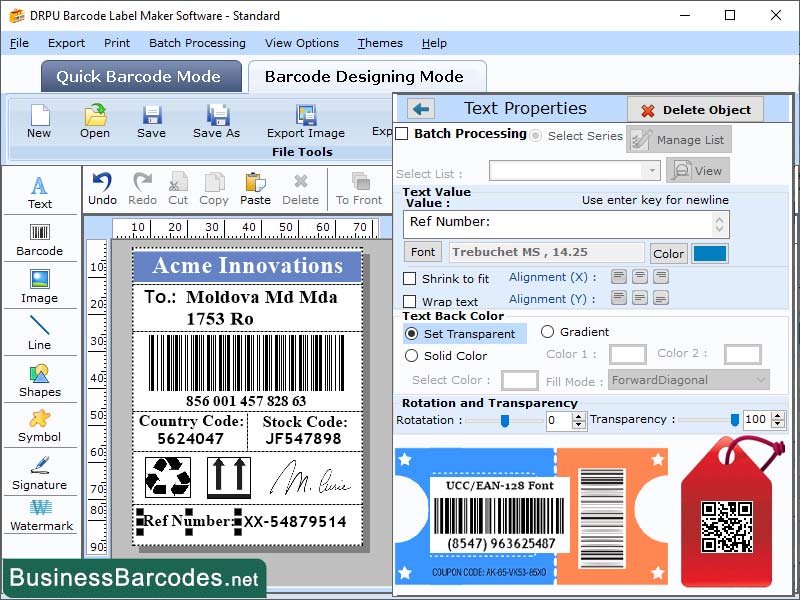Switch to Quick Barcode Mode tab
Screen dimensions: 800x600
[x=140, y=76]
